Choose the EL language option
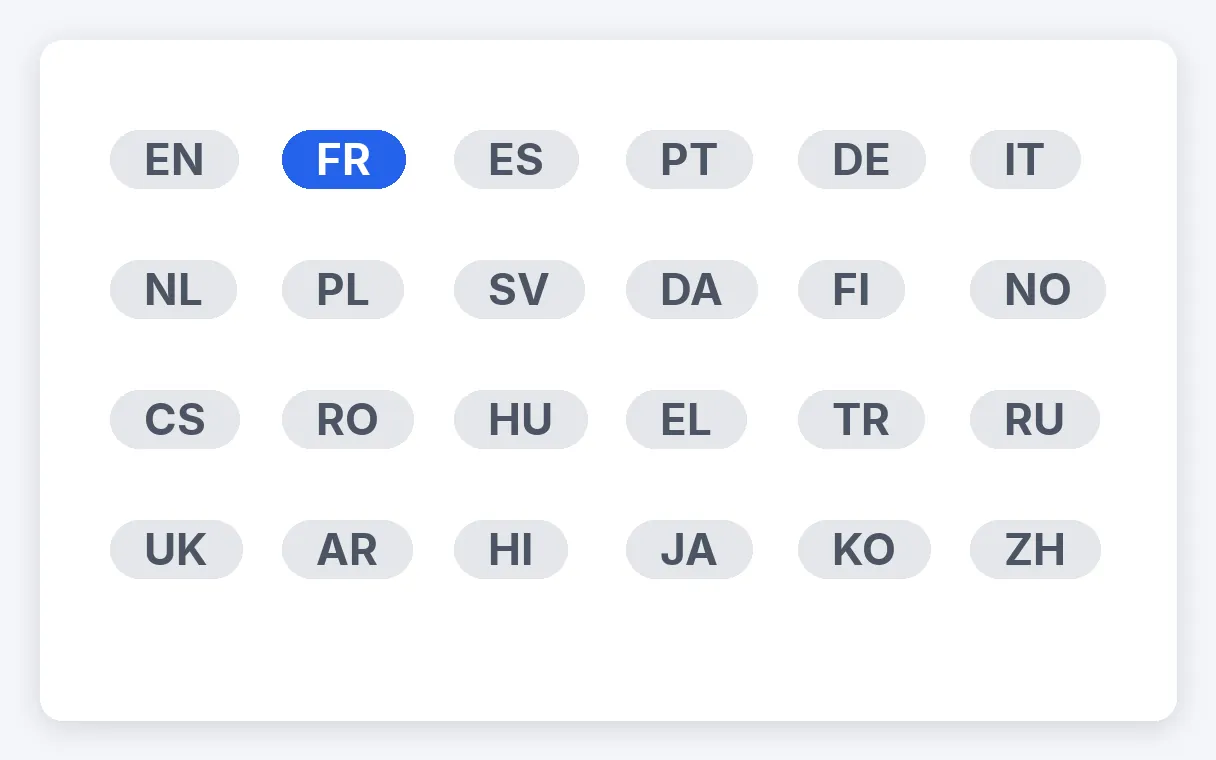Screen dimensions: 1216x760 point(686,419)
